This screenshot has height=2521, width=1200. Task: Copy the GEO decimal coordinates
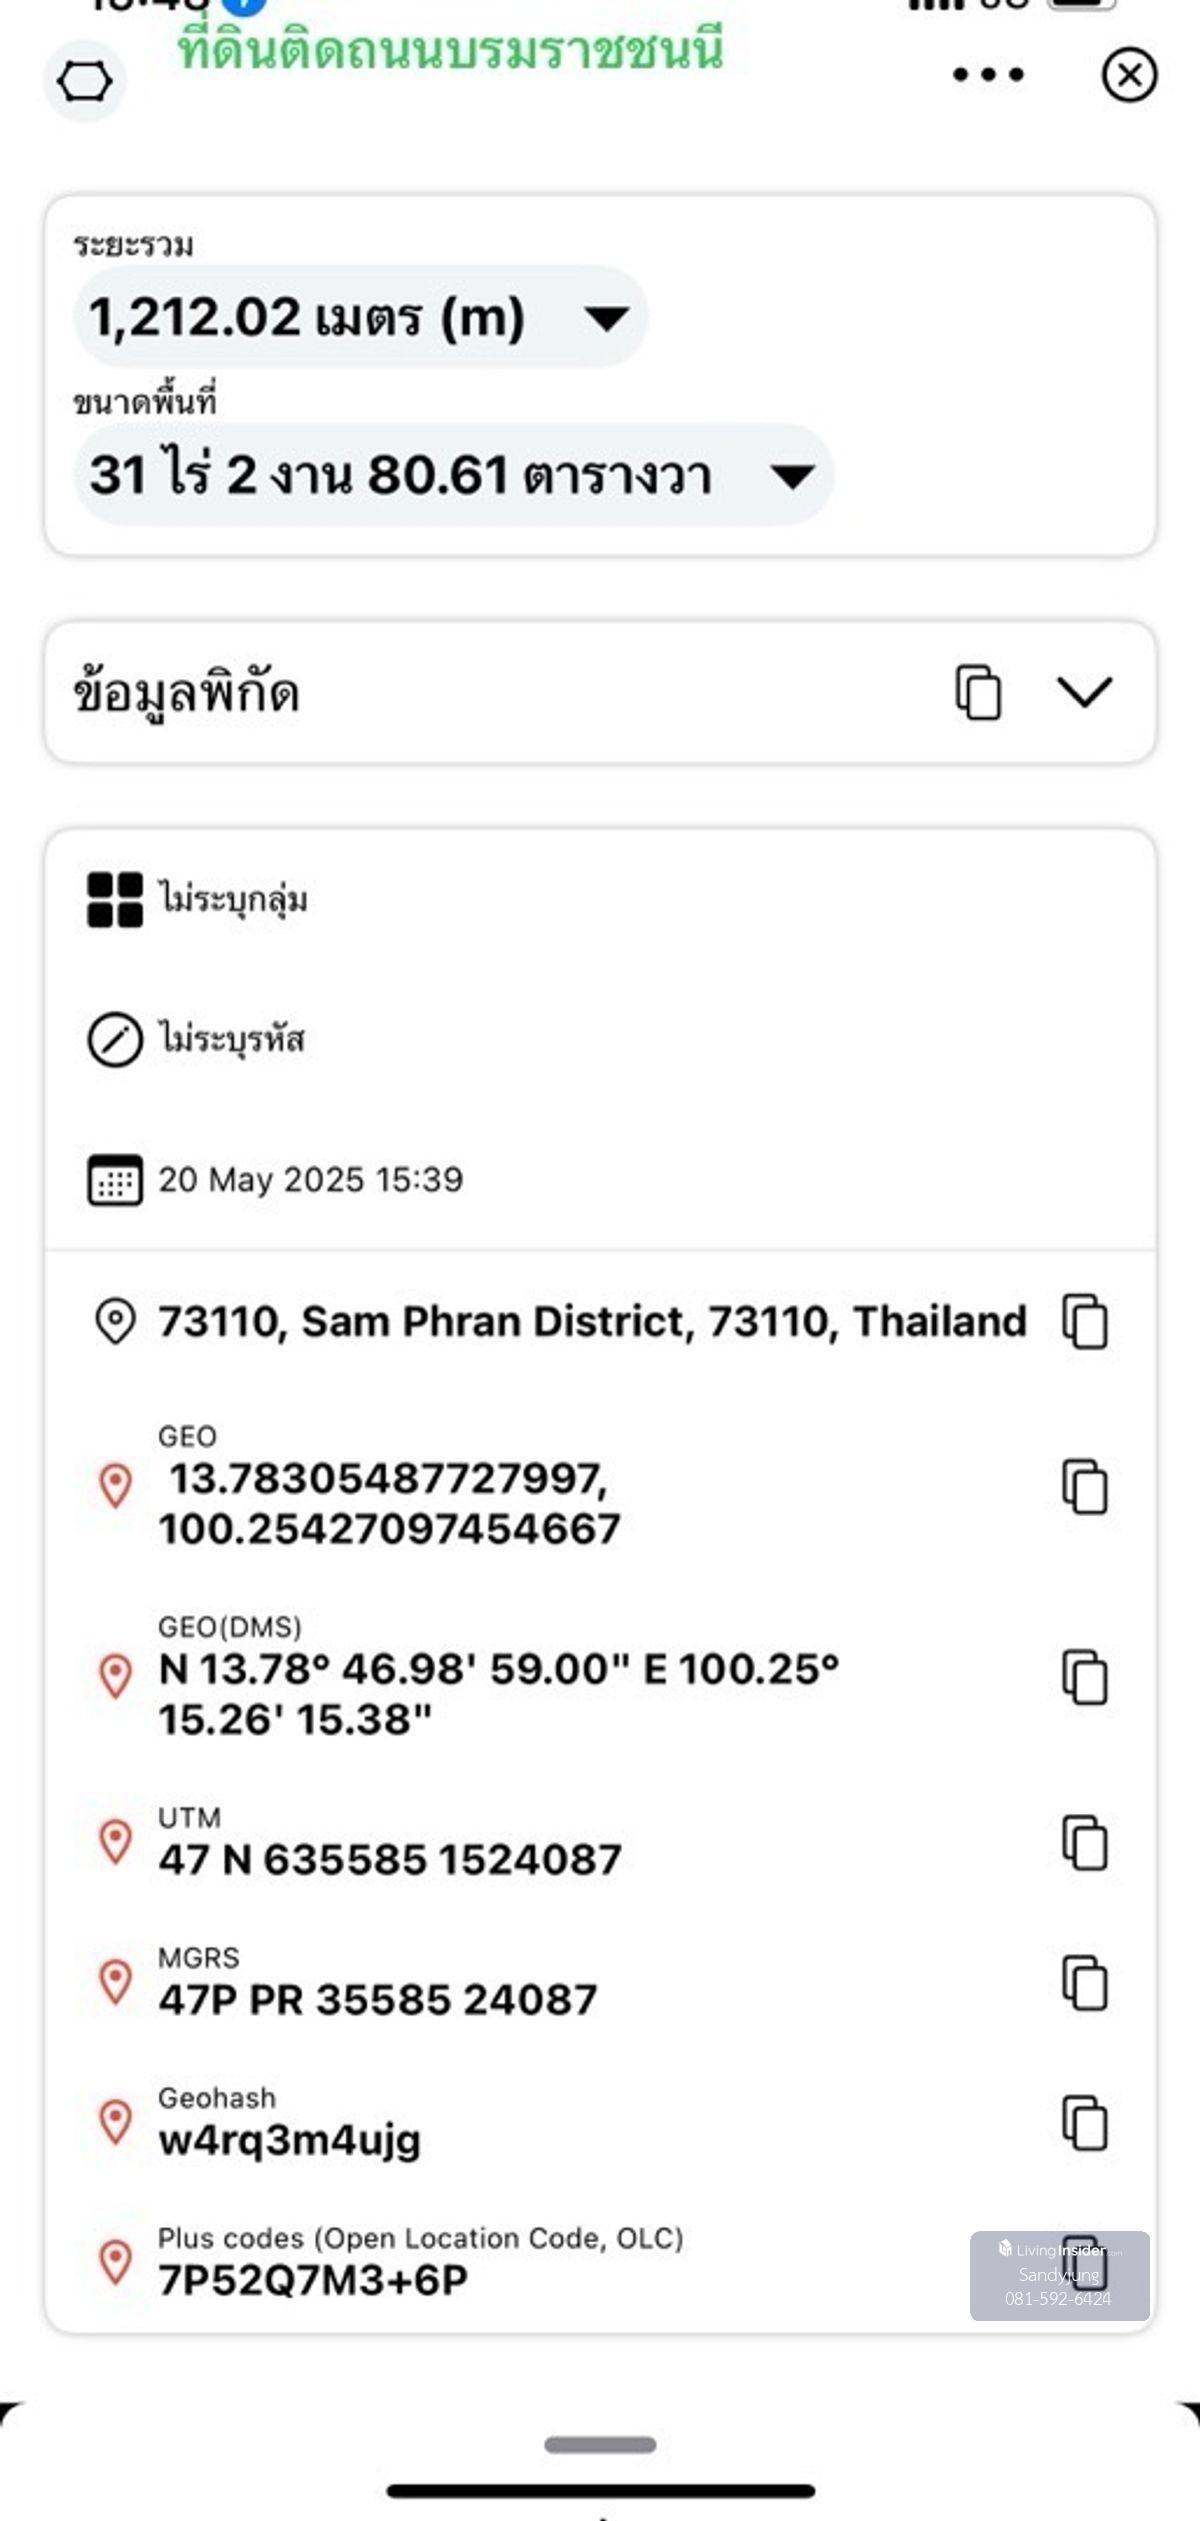pyautogui.click(x=1085, y=1487)
